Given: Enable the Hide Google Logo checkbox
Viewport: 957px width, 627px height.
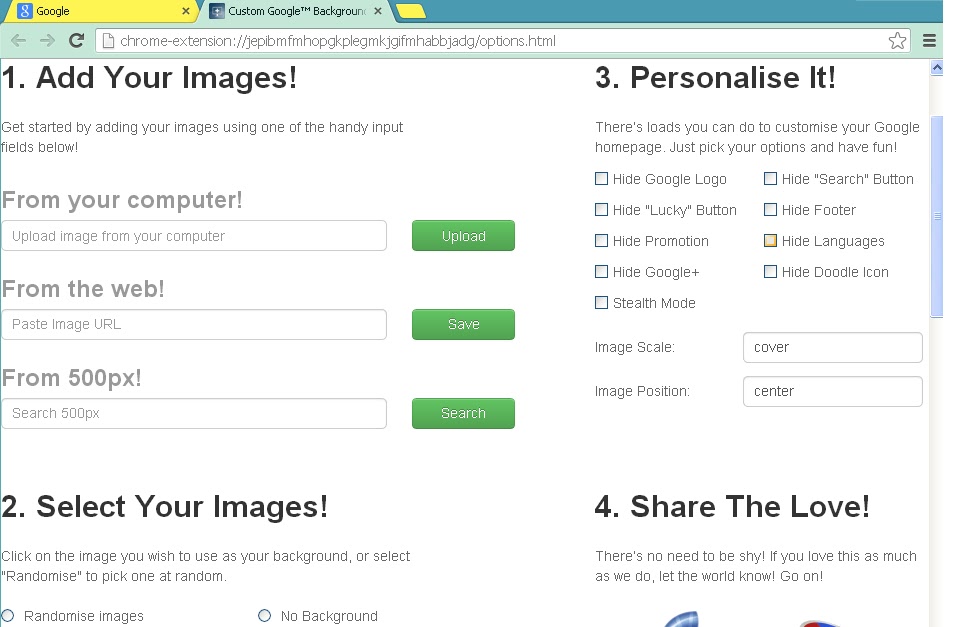Looking at the screenshot, I should coord(601,178).
